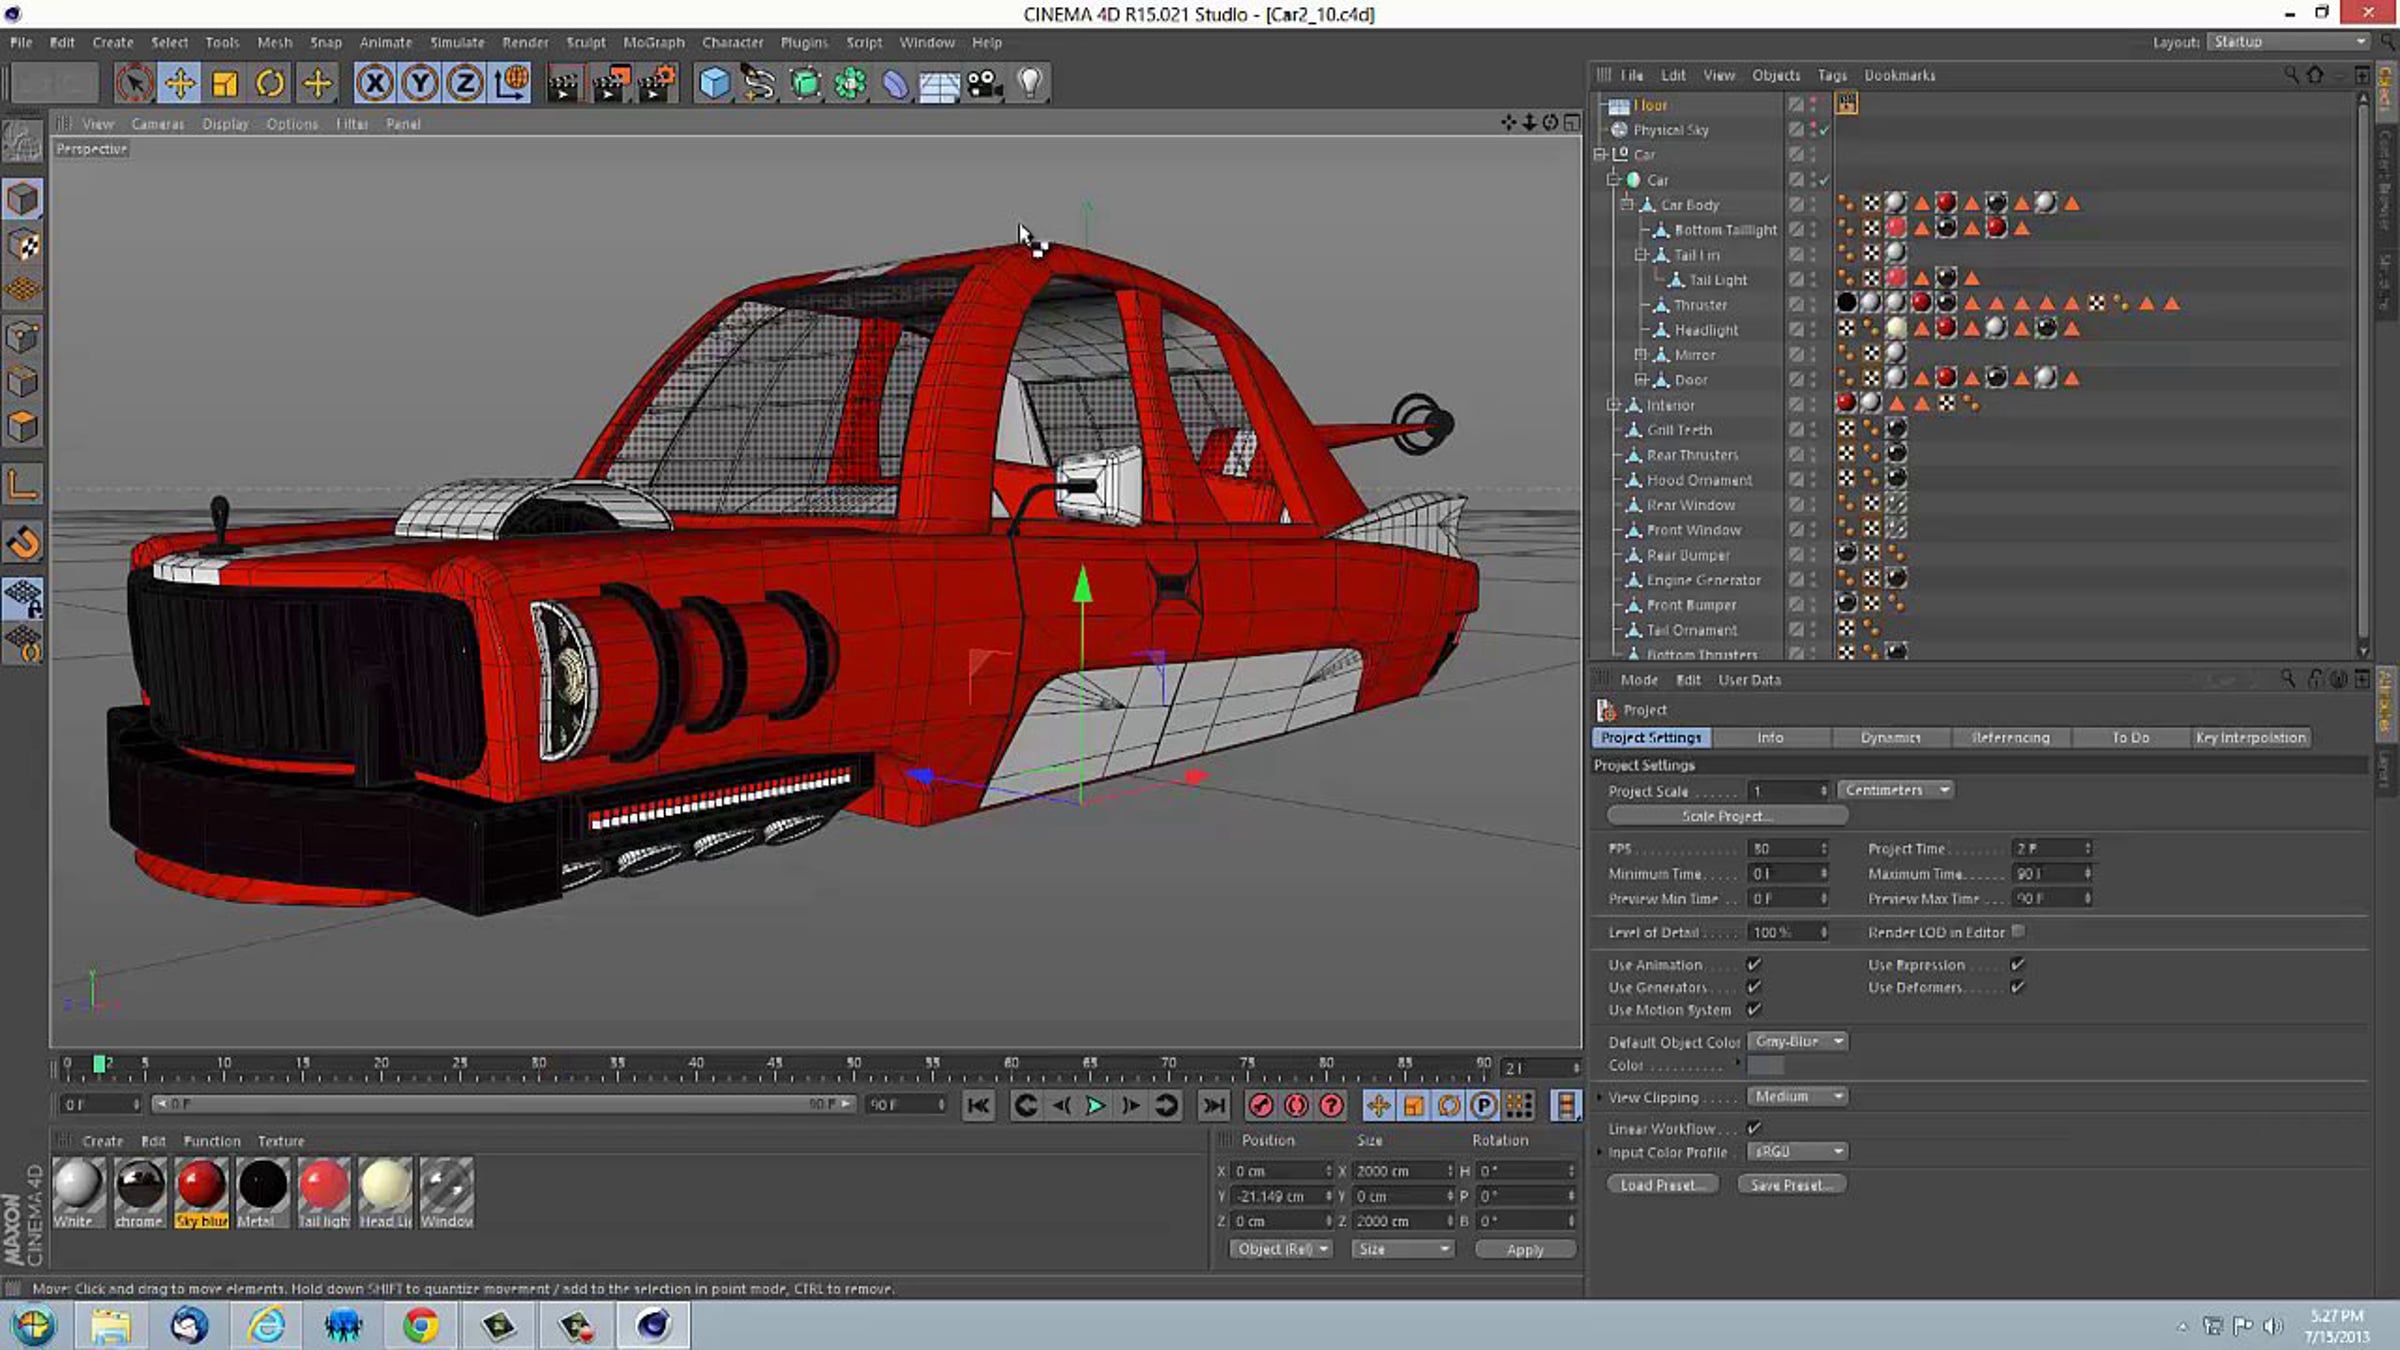Toggle Z axis lock
Screen dimensions: 2400x1350
tap(465, 83)
